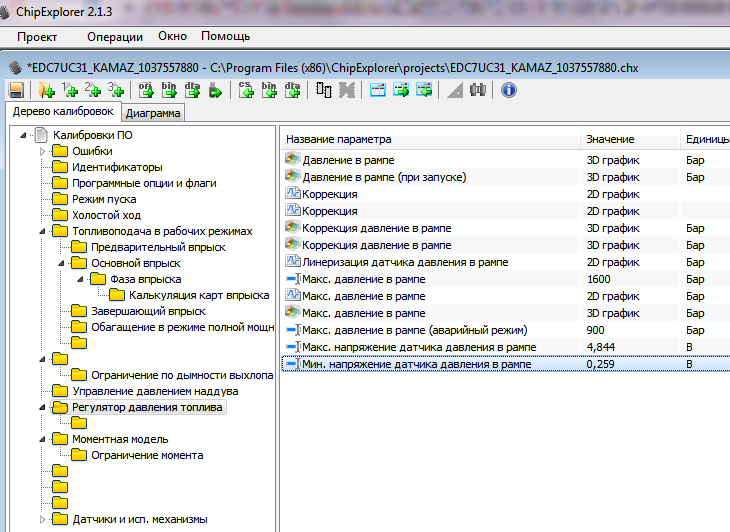Click the save project floppy disk icon
This screenshot has height=532, width=730.
click(x=16, y=90)
